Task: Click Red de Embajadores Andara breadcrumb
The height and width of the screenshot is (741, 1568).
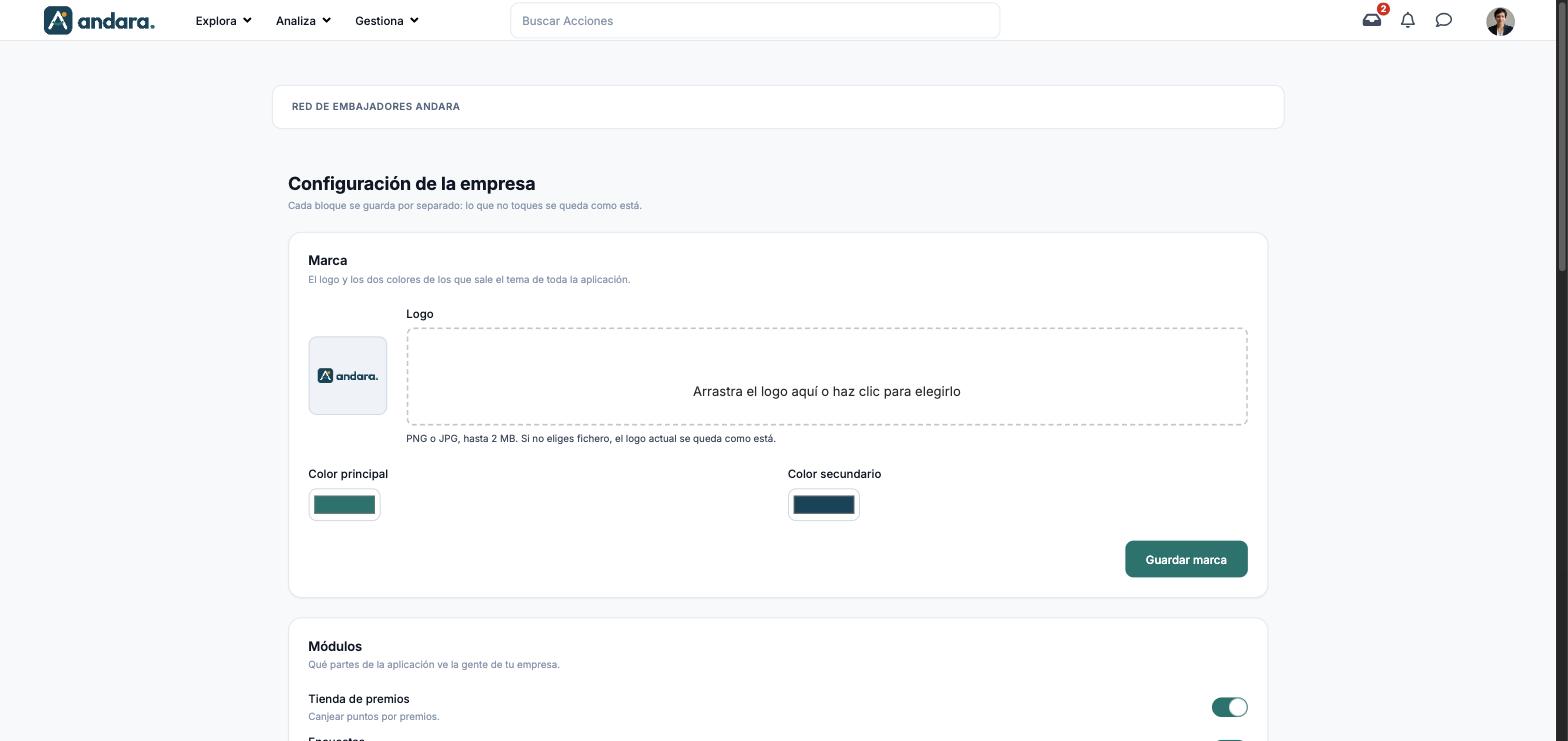Action: [x=376, y=106]
